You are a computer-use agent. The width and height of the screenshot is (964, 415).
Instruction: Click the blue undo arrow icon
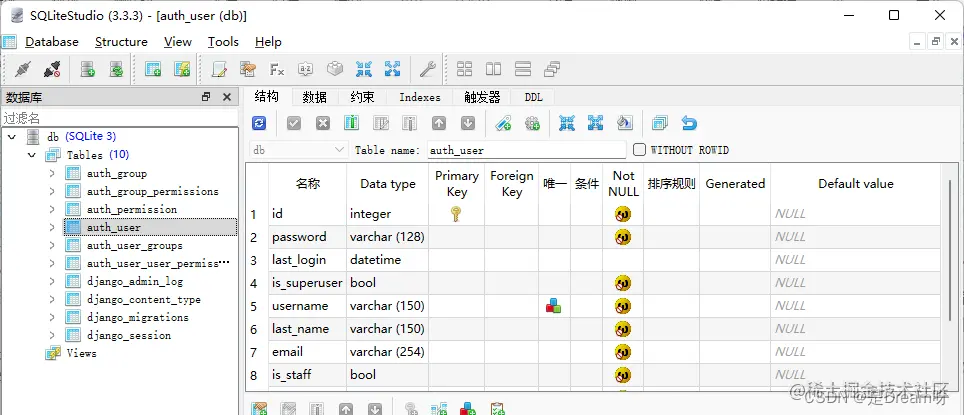(689, 124)
